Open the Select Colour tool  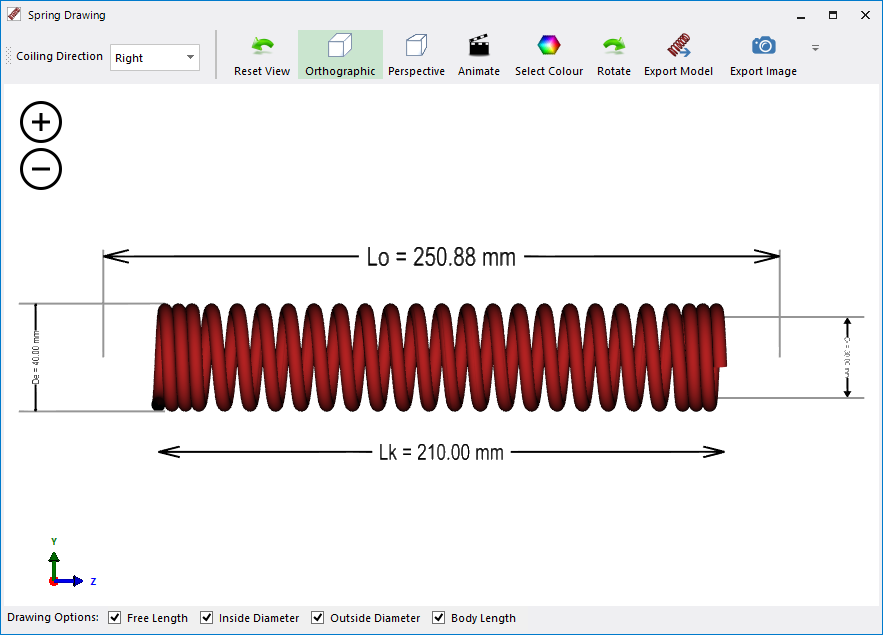(x=548, y=54)
